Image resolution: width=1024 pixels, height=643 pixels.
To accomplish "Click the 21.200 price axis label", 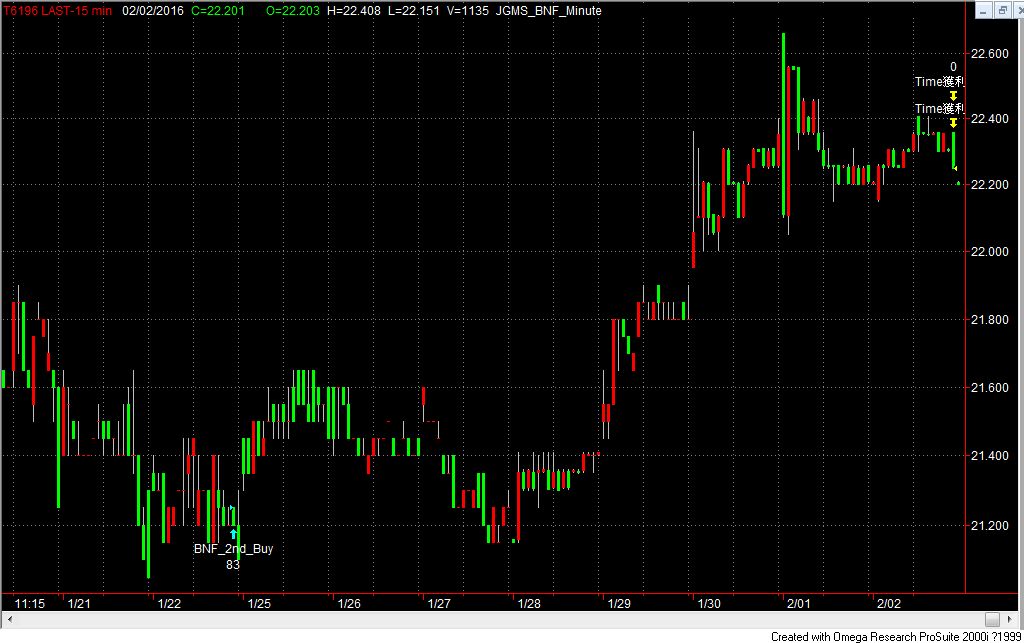I will [989, 525].
